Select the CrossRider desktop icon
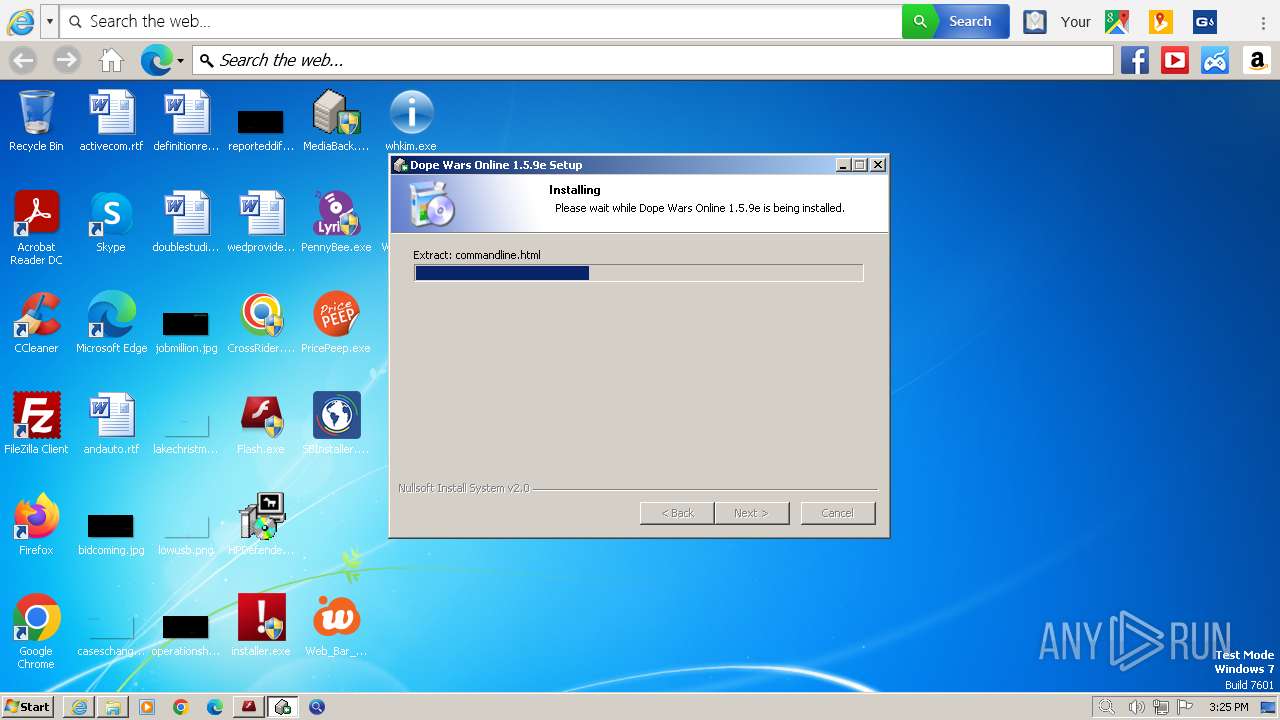 (261, 323)
